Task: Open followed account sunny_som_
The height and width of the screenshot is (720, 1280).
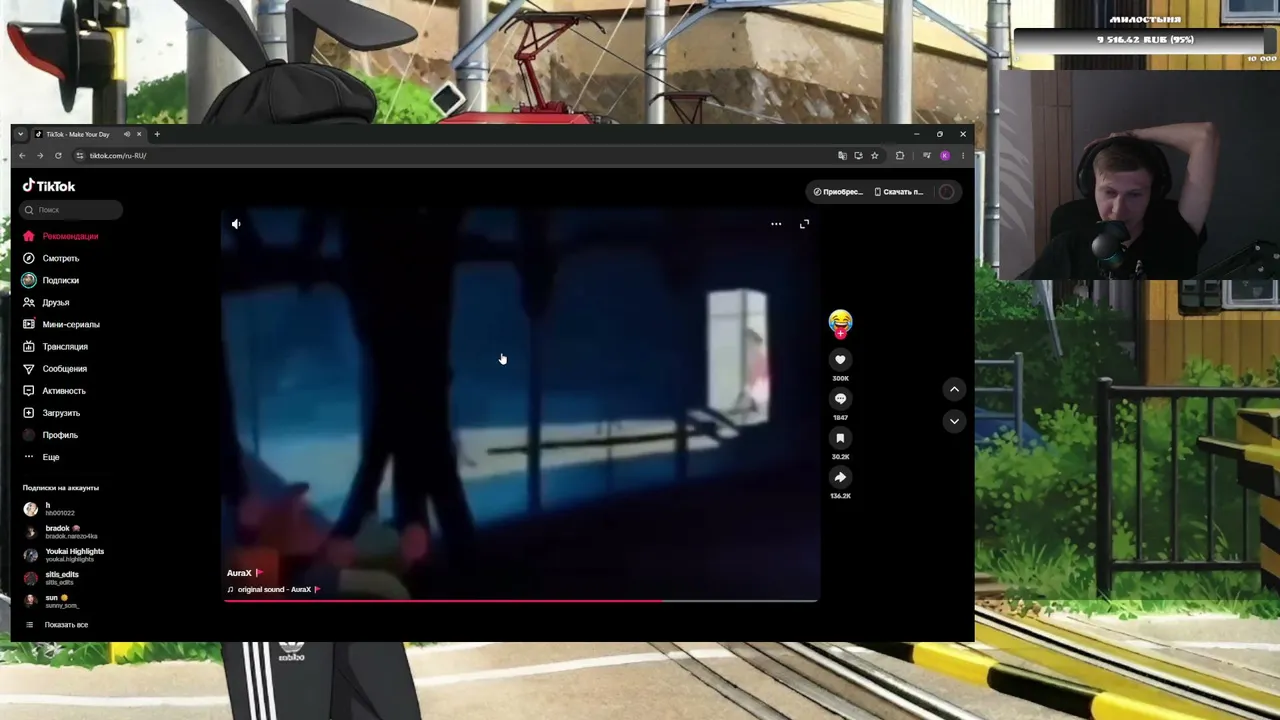Action: [x=52, y=601]
